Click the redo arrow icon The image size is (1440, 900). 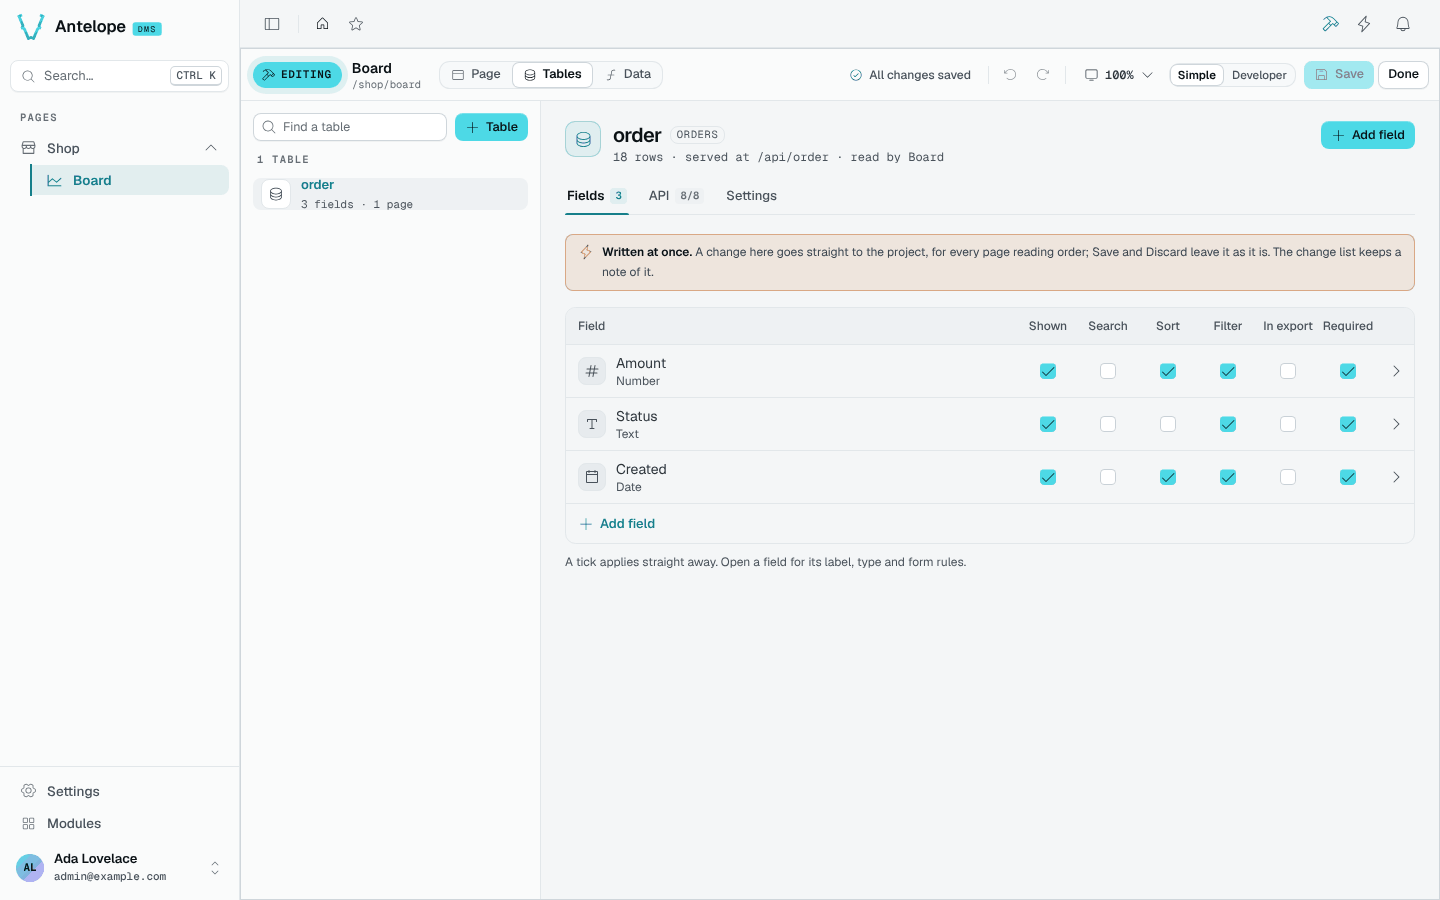click(1043, 75)
